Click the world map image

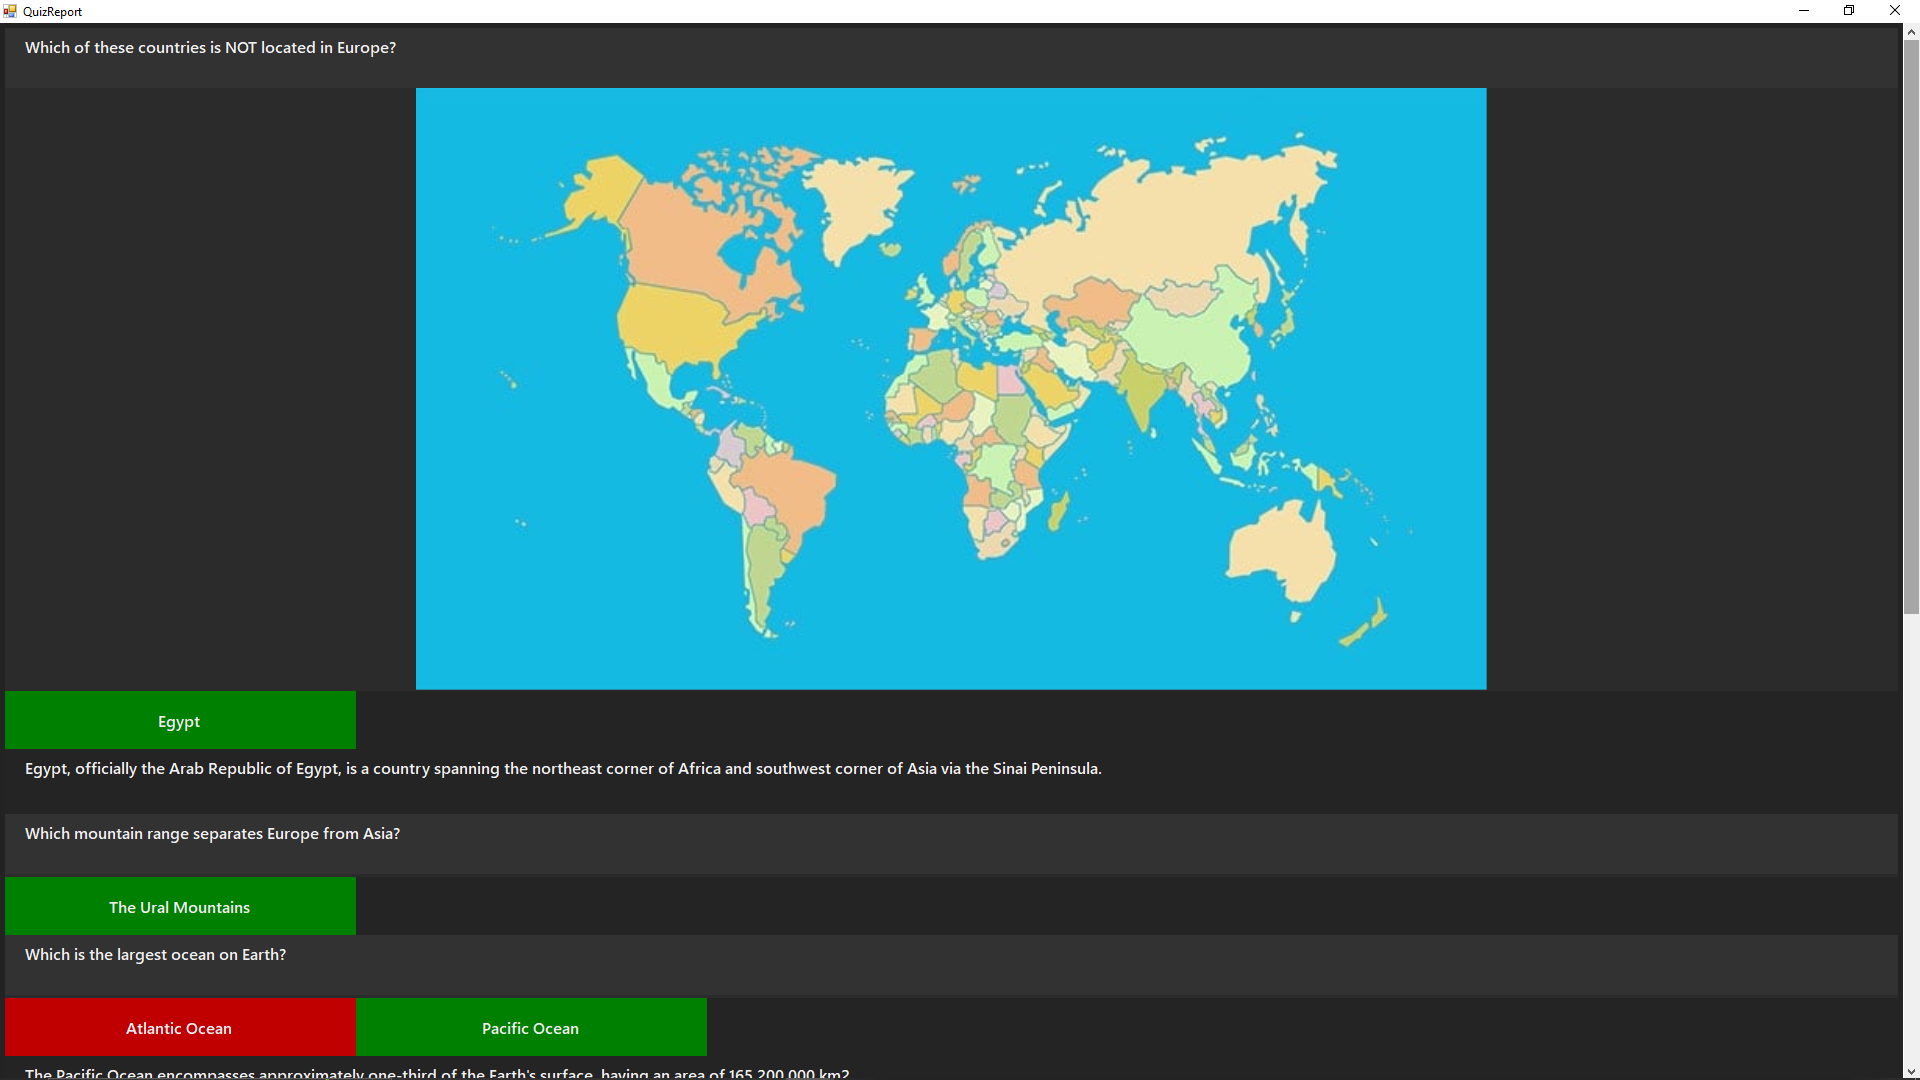[x=950, y=388]
